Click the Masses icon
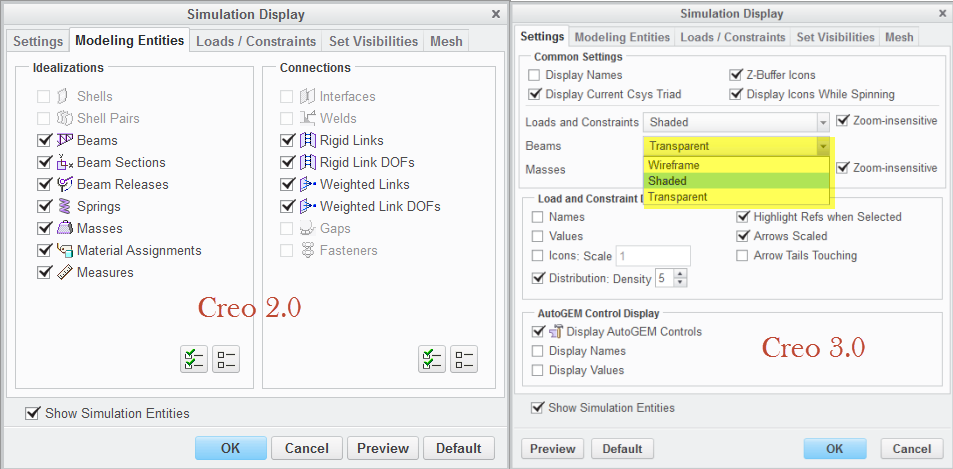Screen dimensions: 953x469 pos(64,228)
